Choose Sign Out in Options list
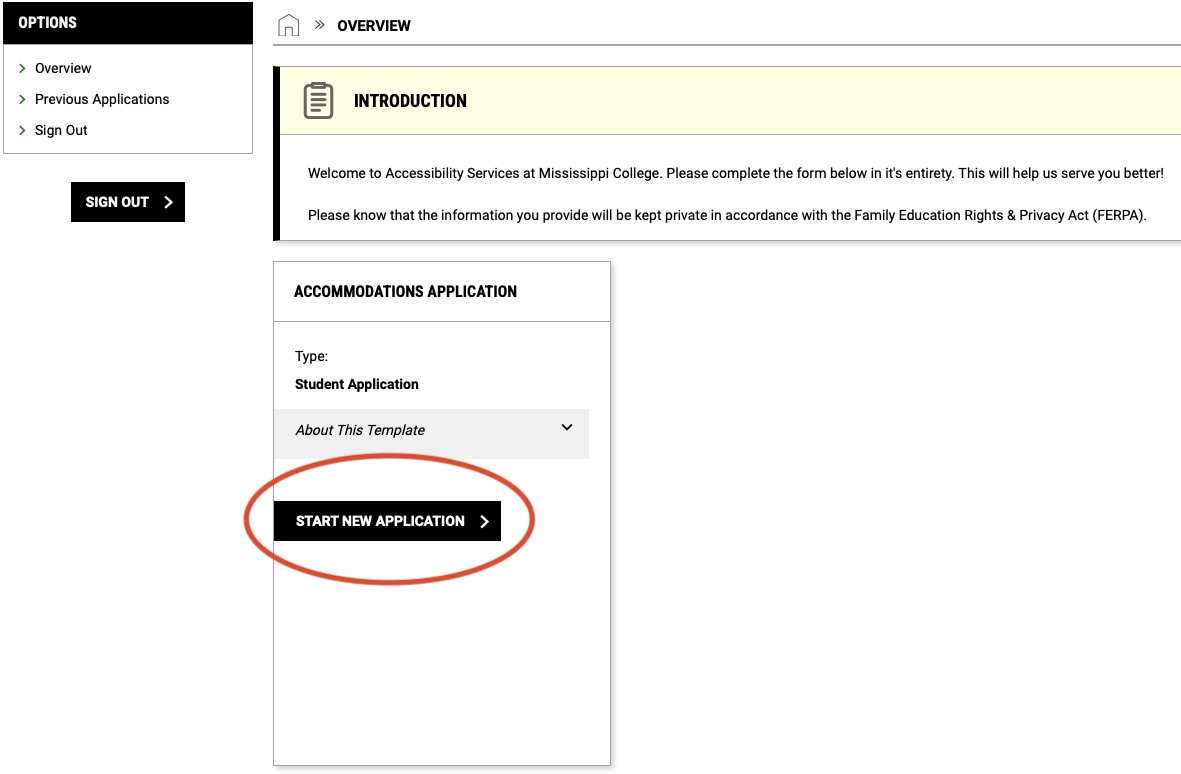This screenshot has width=1181, height=774. (x=61, y=130)
